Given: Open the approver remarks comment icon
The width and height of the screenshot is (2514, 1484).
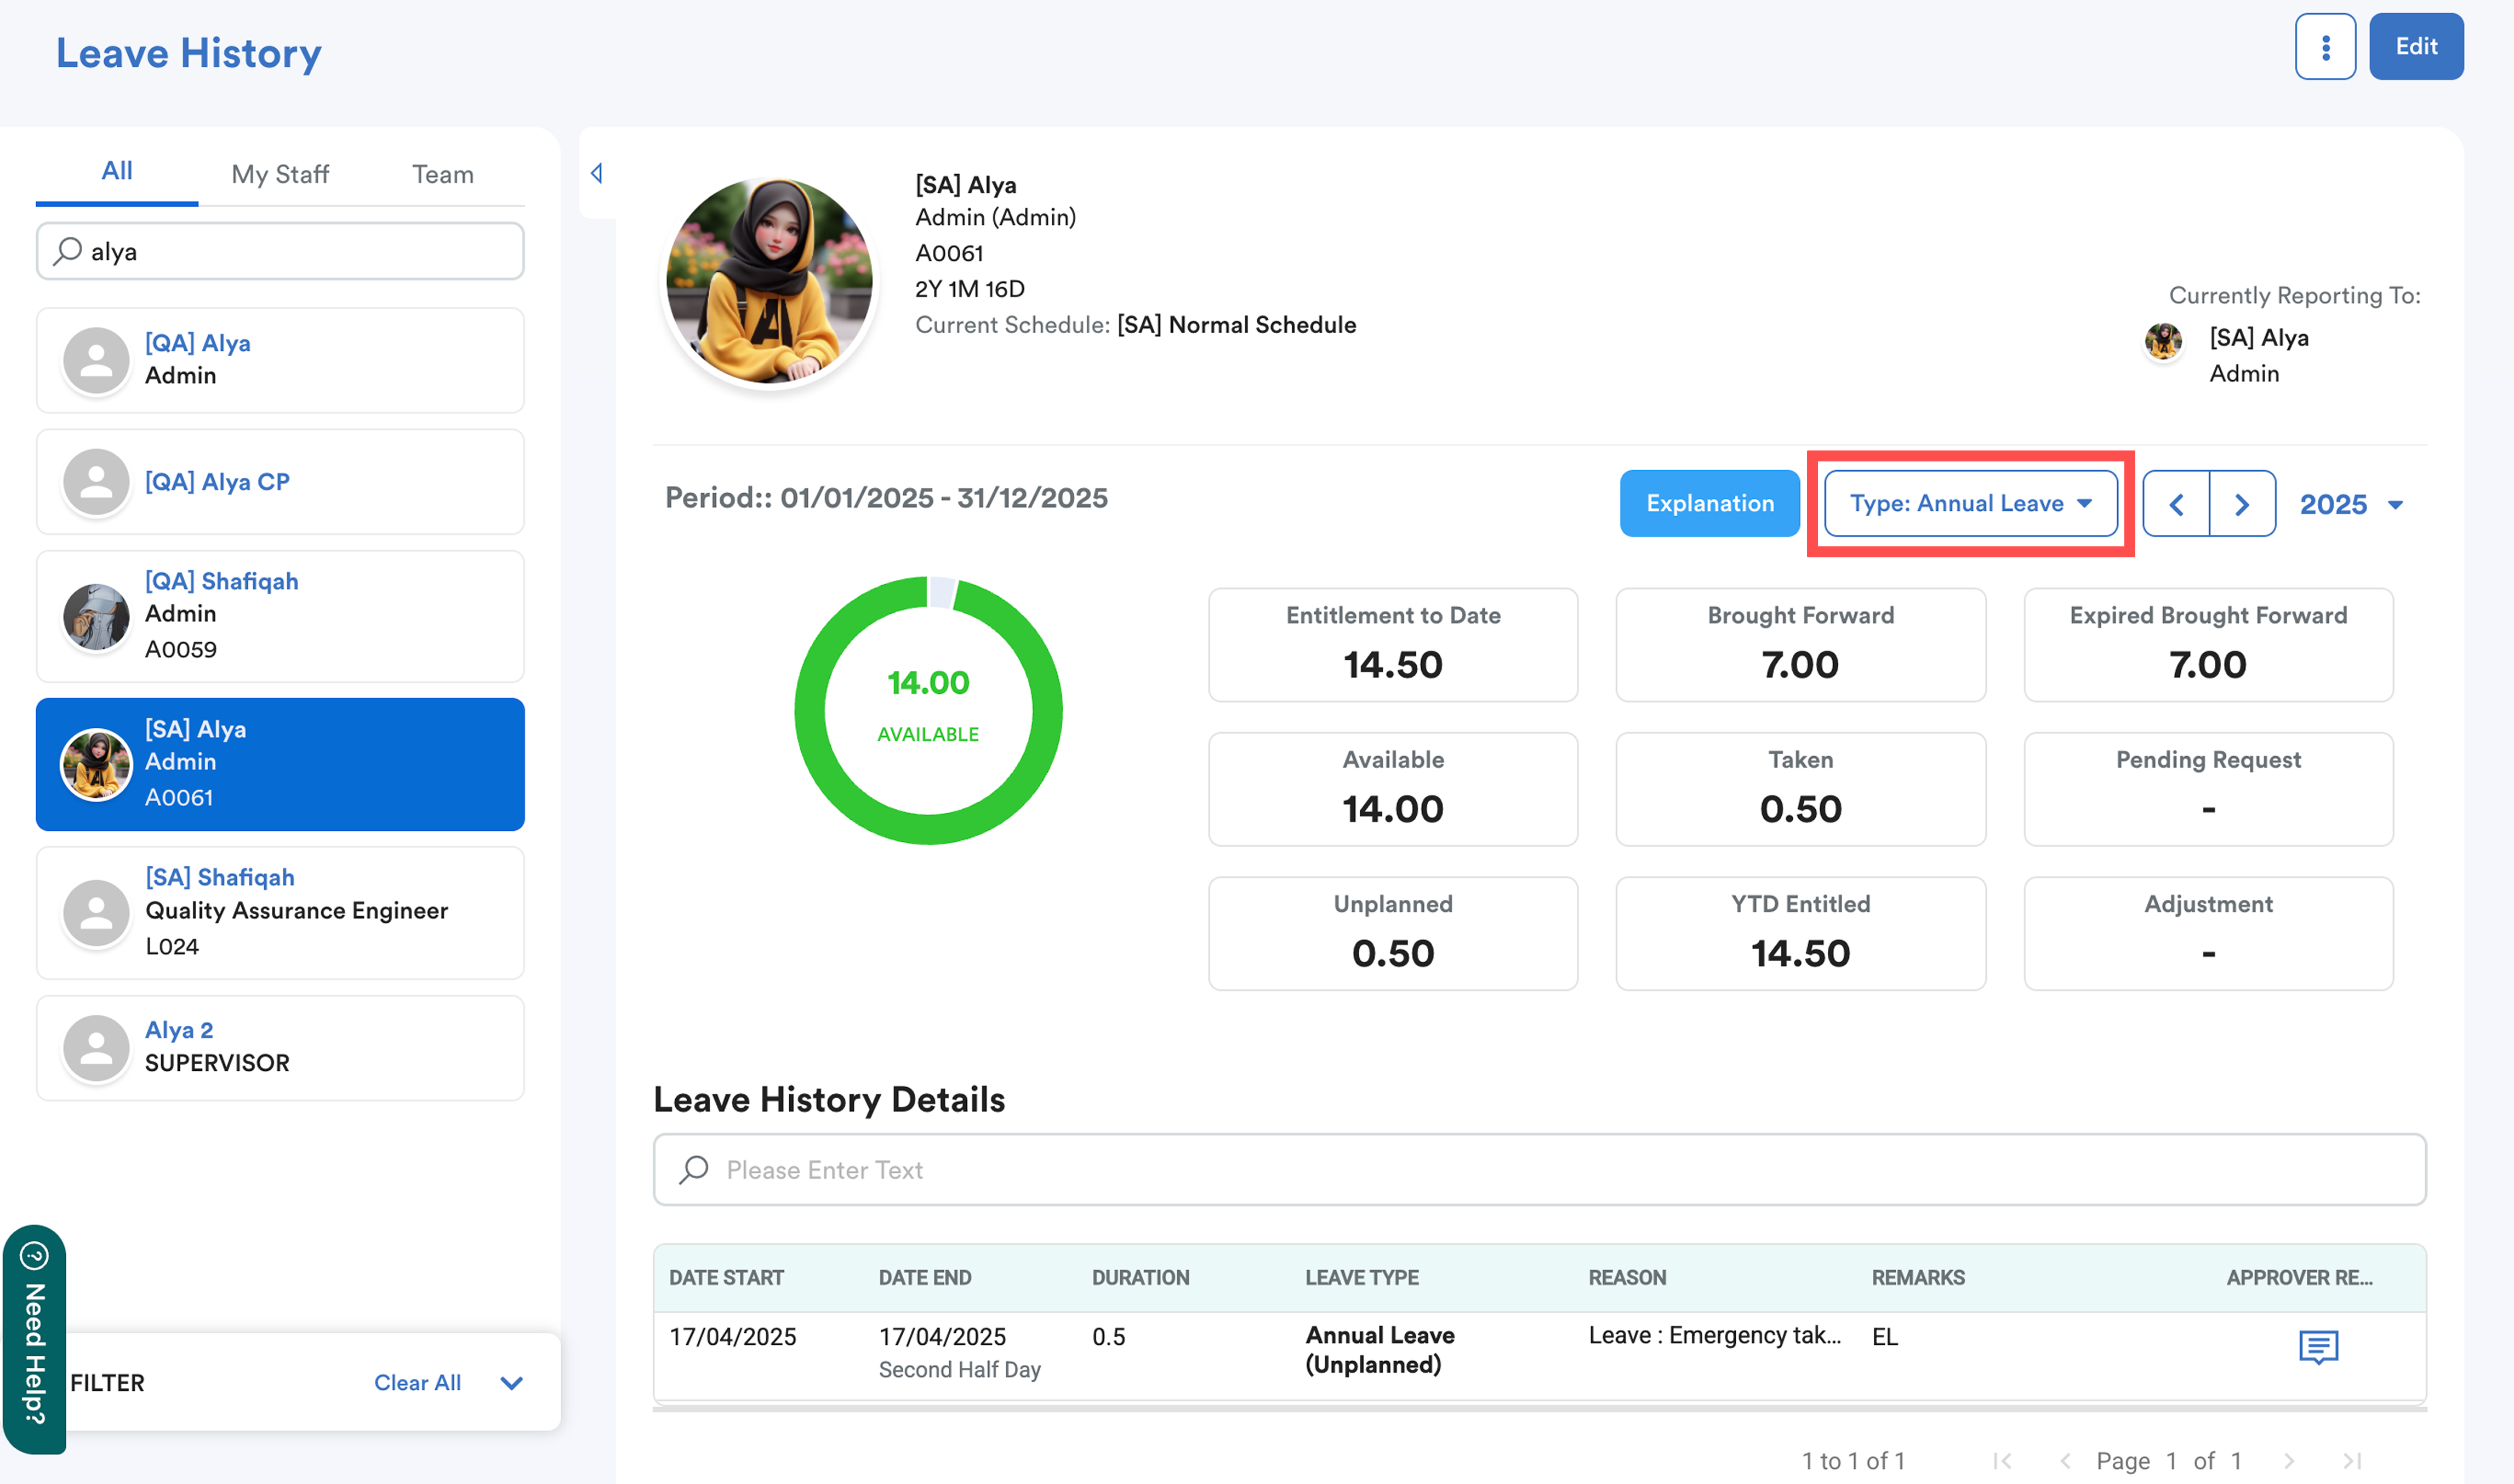Looking at the screenshot, I should (x=2318, y=1347).
